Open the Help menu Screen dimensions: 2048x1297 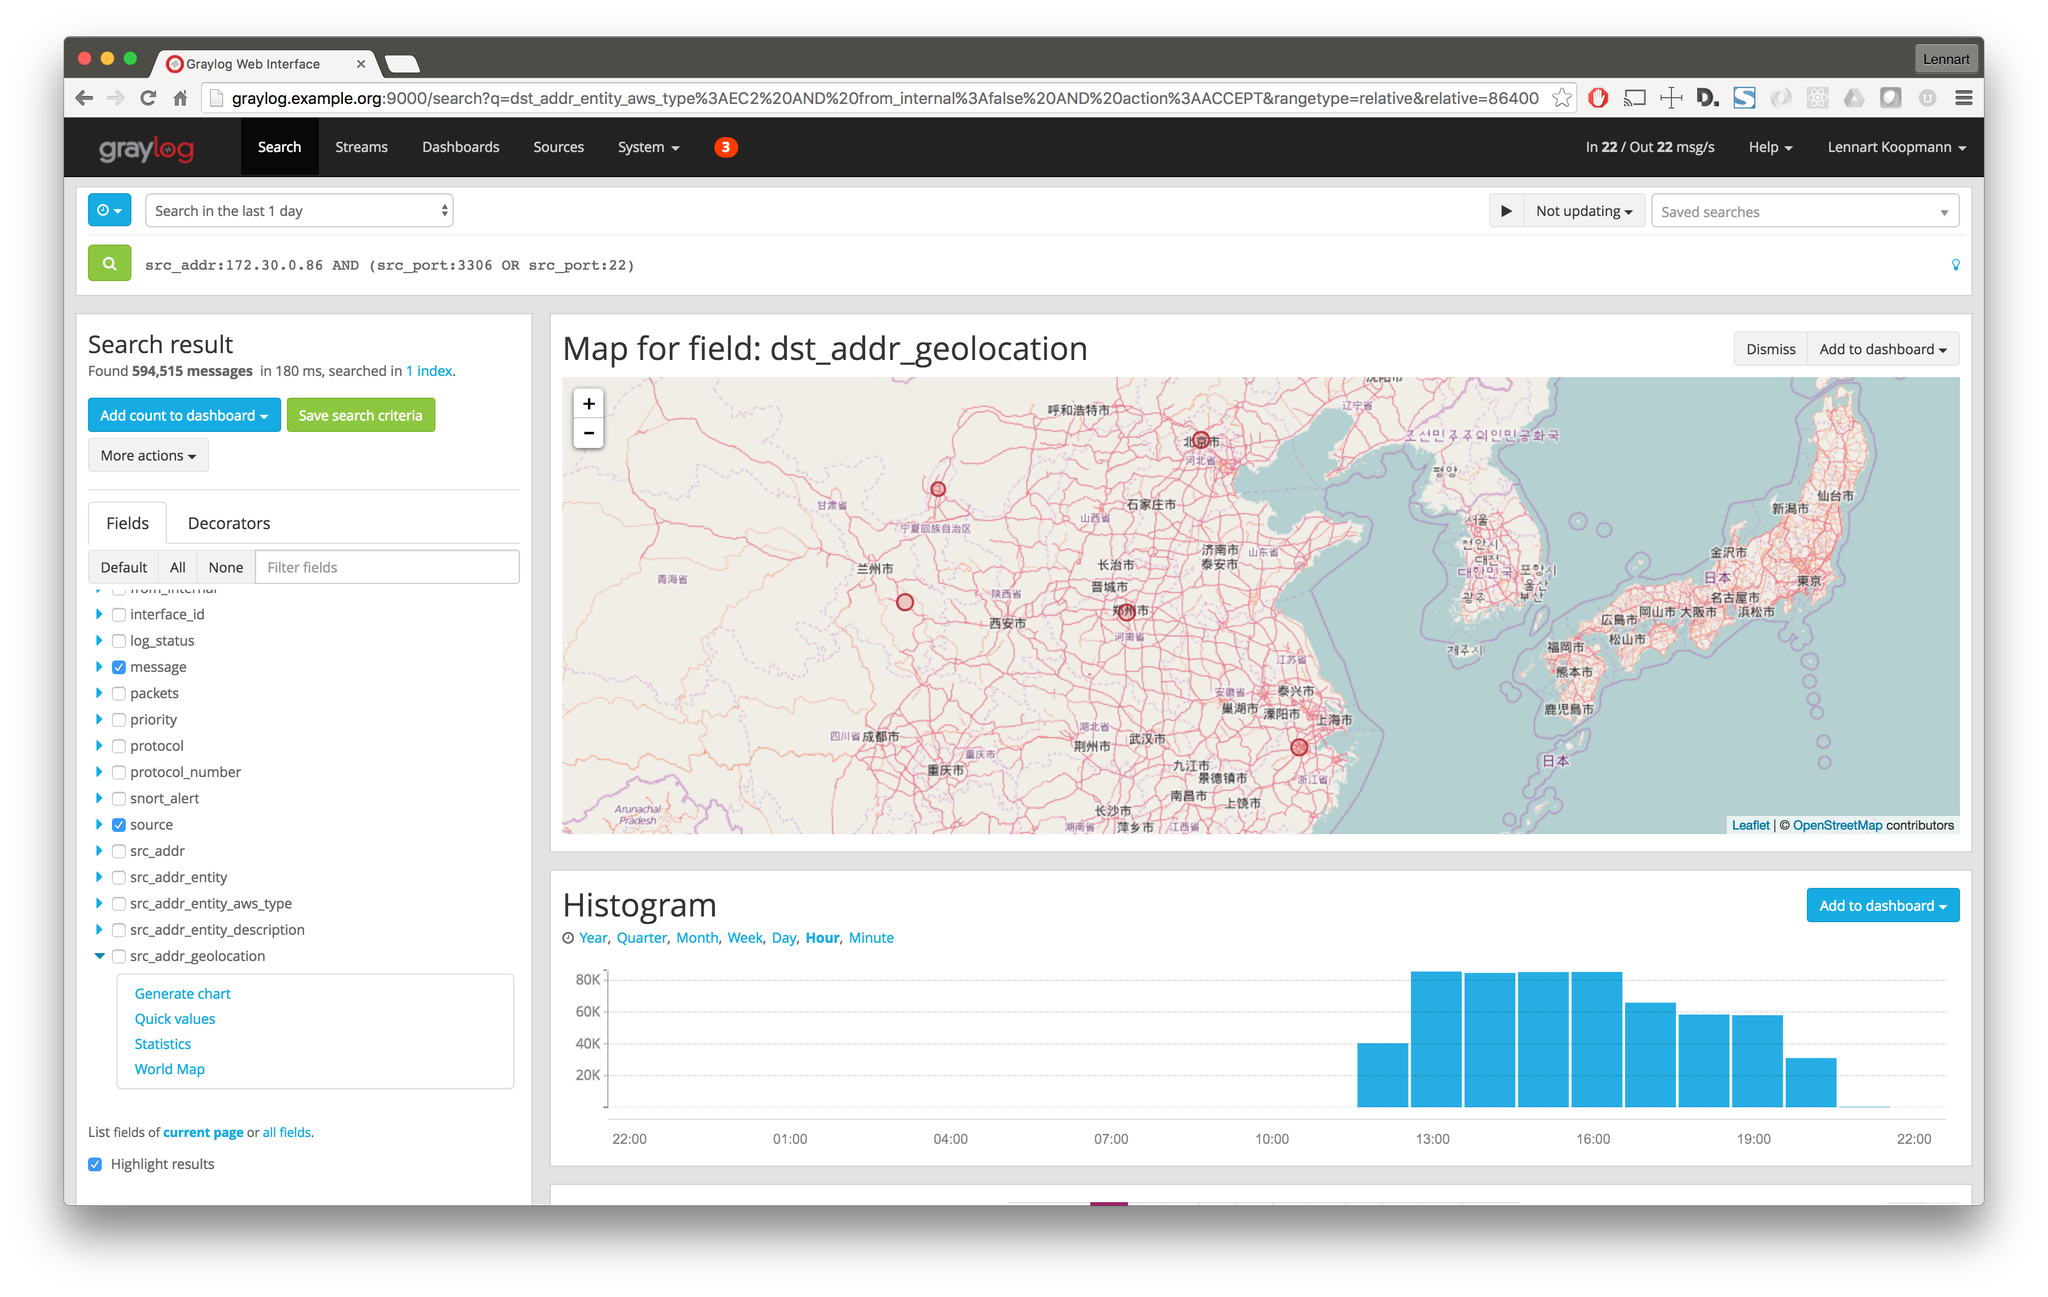(x=1770, y=147)
